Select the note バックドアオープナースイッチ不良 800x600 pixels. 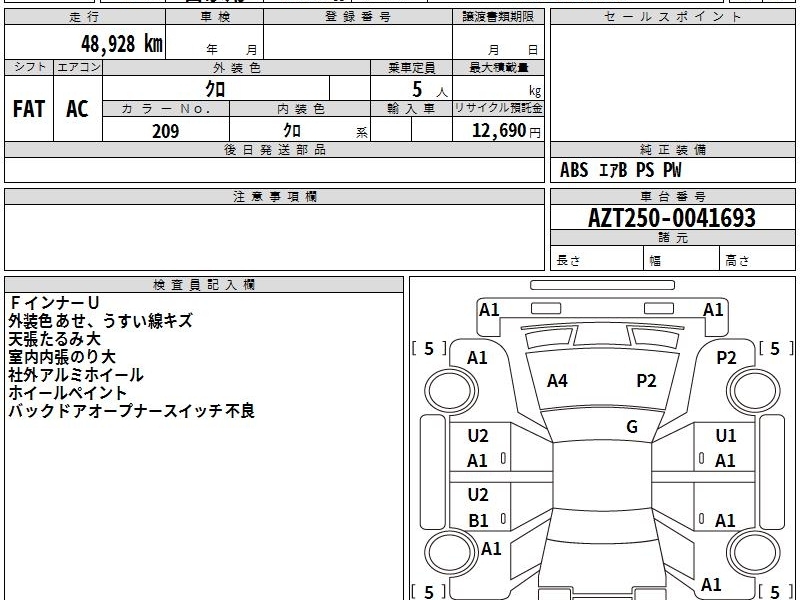[x=131, y=411]
